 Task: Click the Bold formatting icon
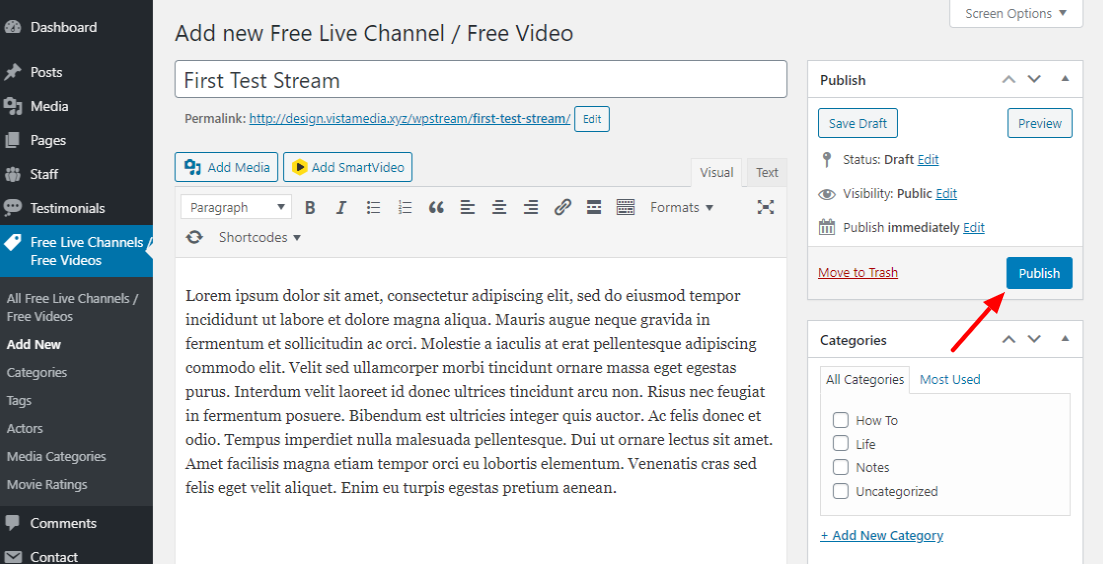pos(310,208)
